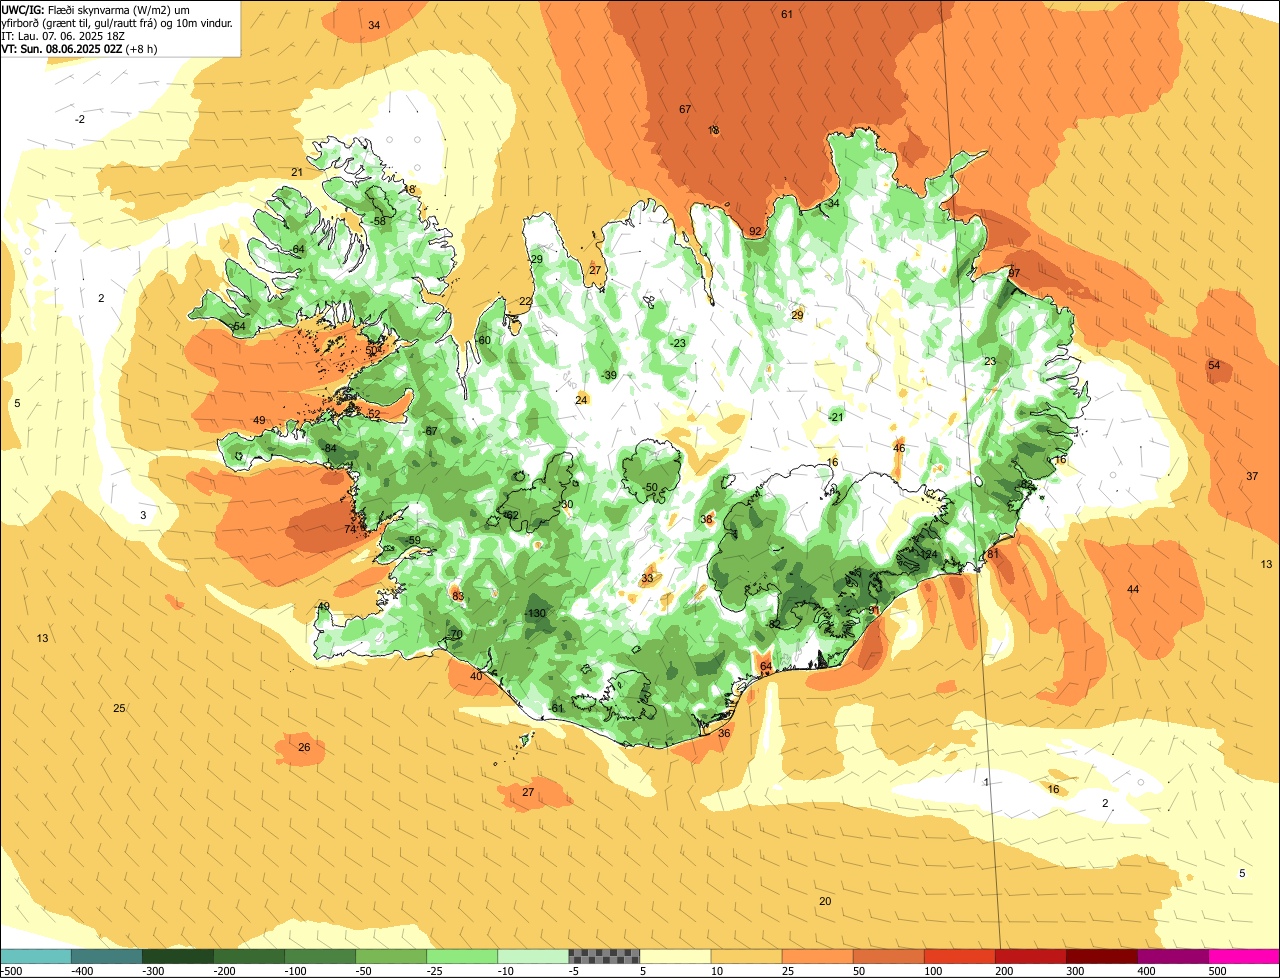Click the legend swatch between 50 and 100
This screenshot has width=1280, height=978.
click(888, 956)
